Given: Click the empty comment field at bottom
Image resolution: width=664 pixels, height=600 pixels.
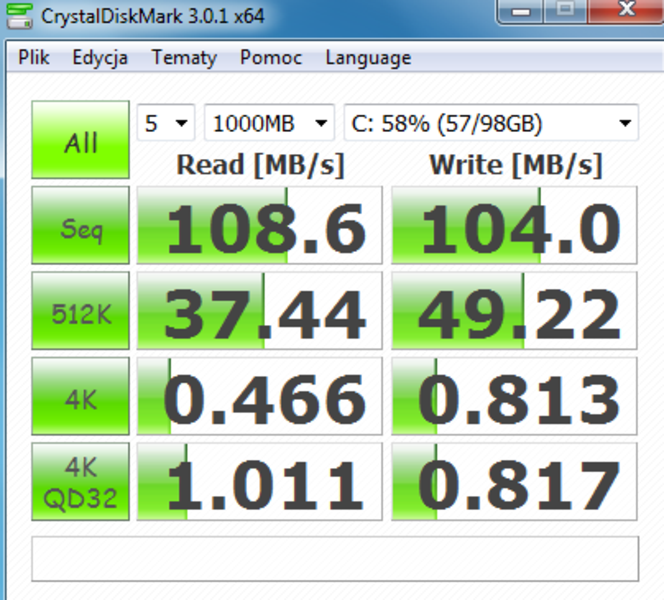Looking at the screenshot, I should pyautogui.click(x=335, y=559).
